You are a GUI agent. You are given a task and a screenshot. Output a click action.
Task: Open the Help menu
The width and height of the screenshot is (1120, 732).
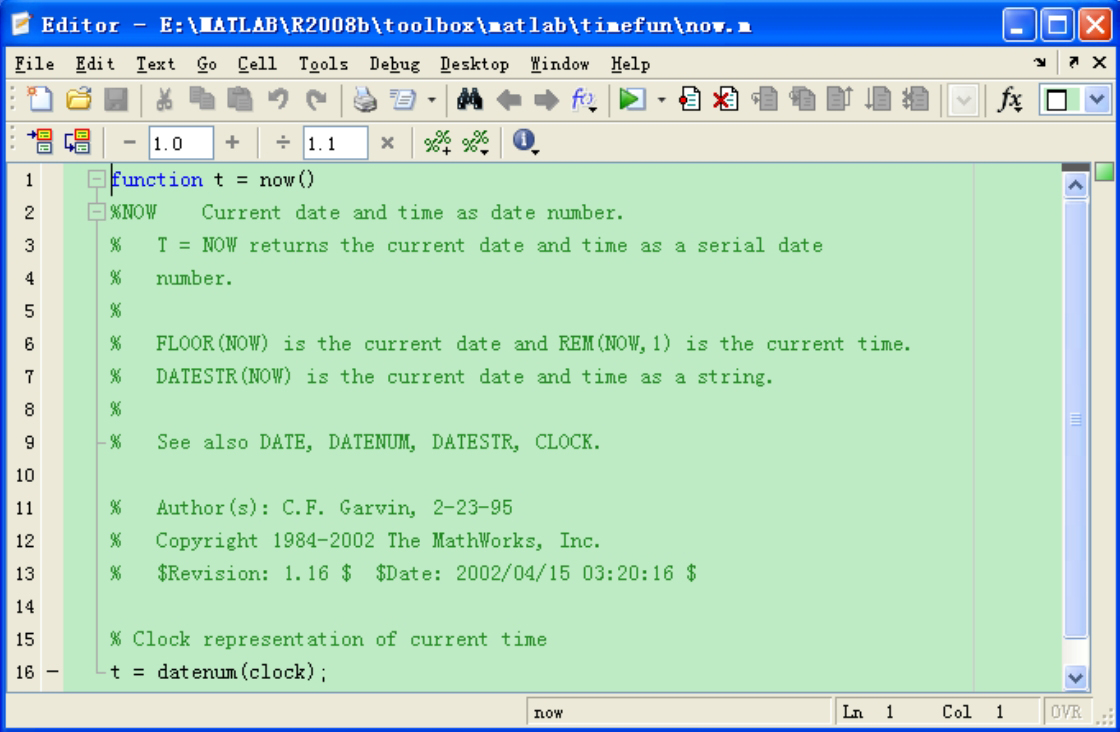(x=631, y=64)
